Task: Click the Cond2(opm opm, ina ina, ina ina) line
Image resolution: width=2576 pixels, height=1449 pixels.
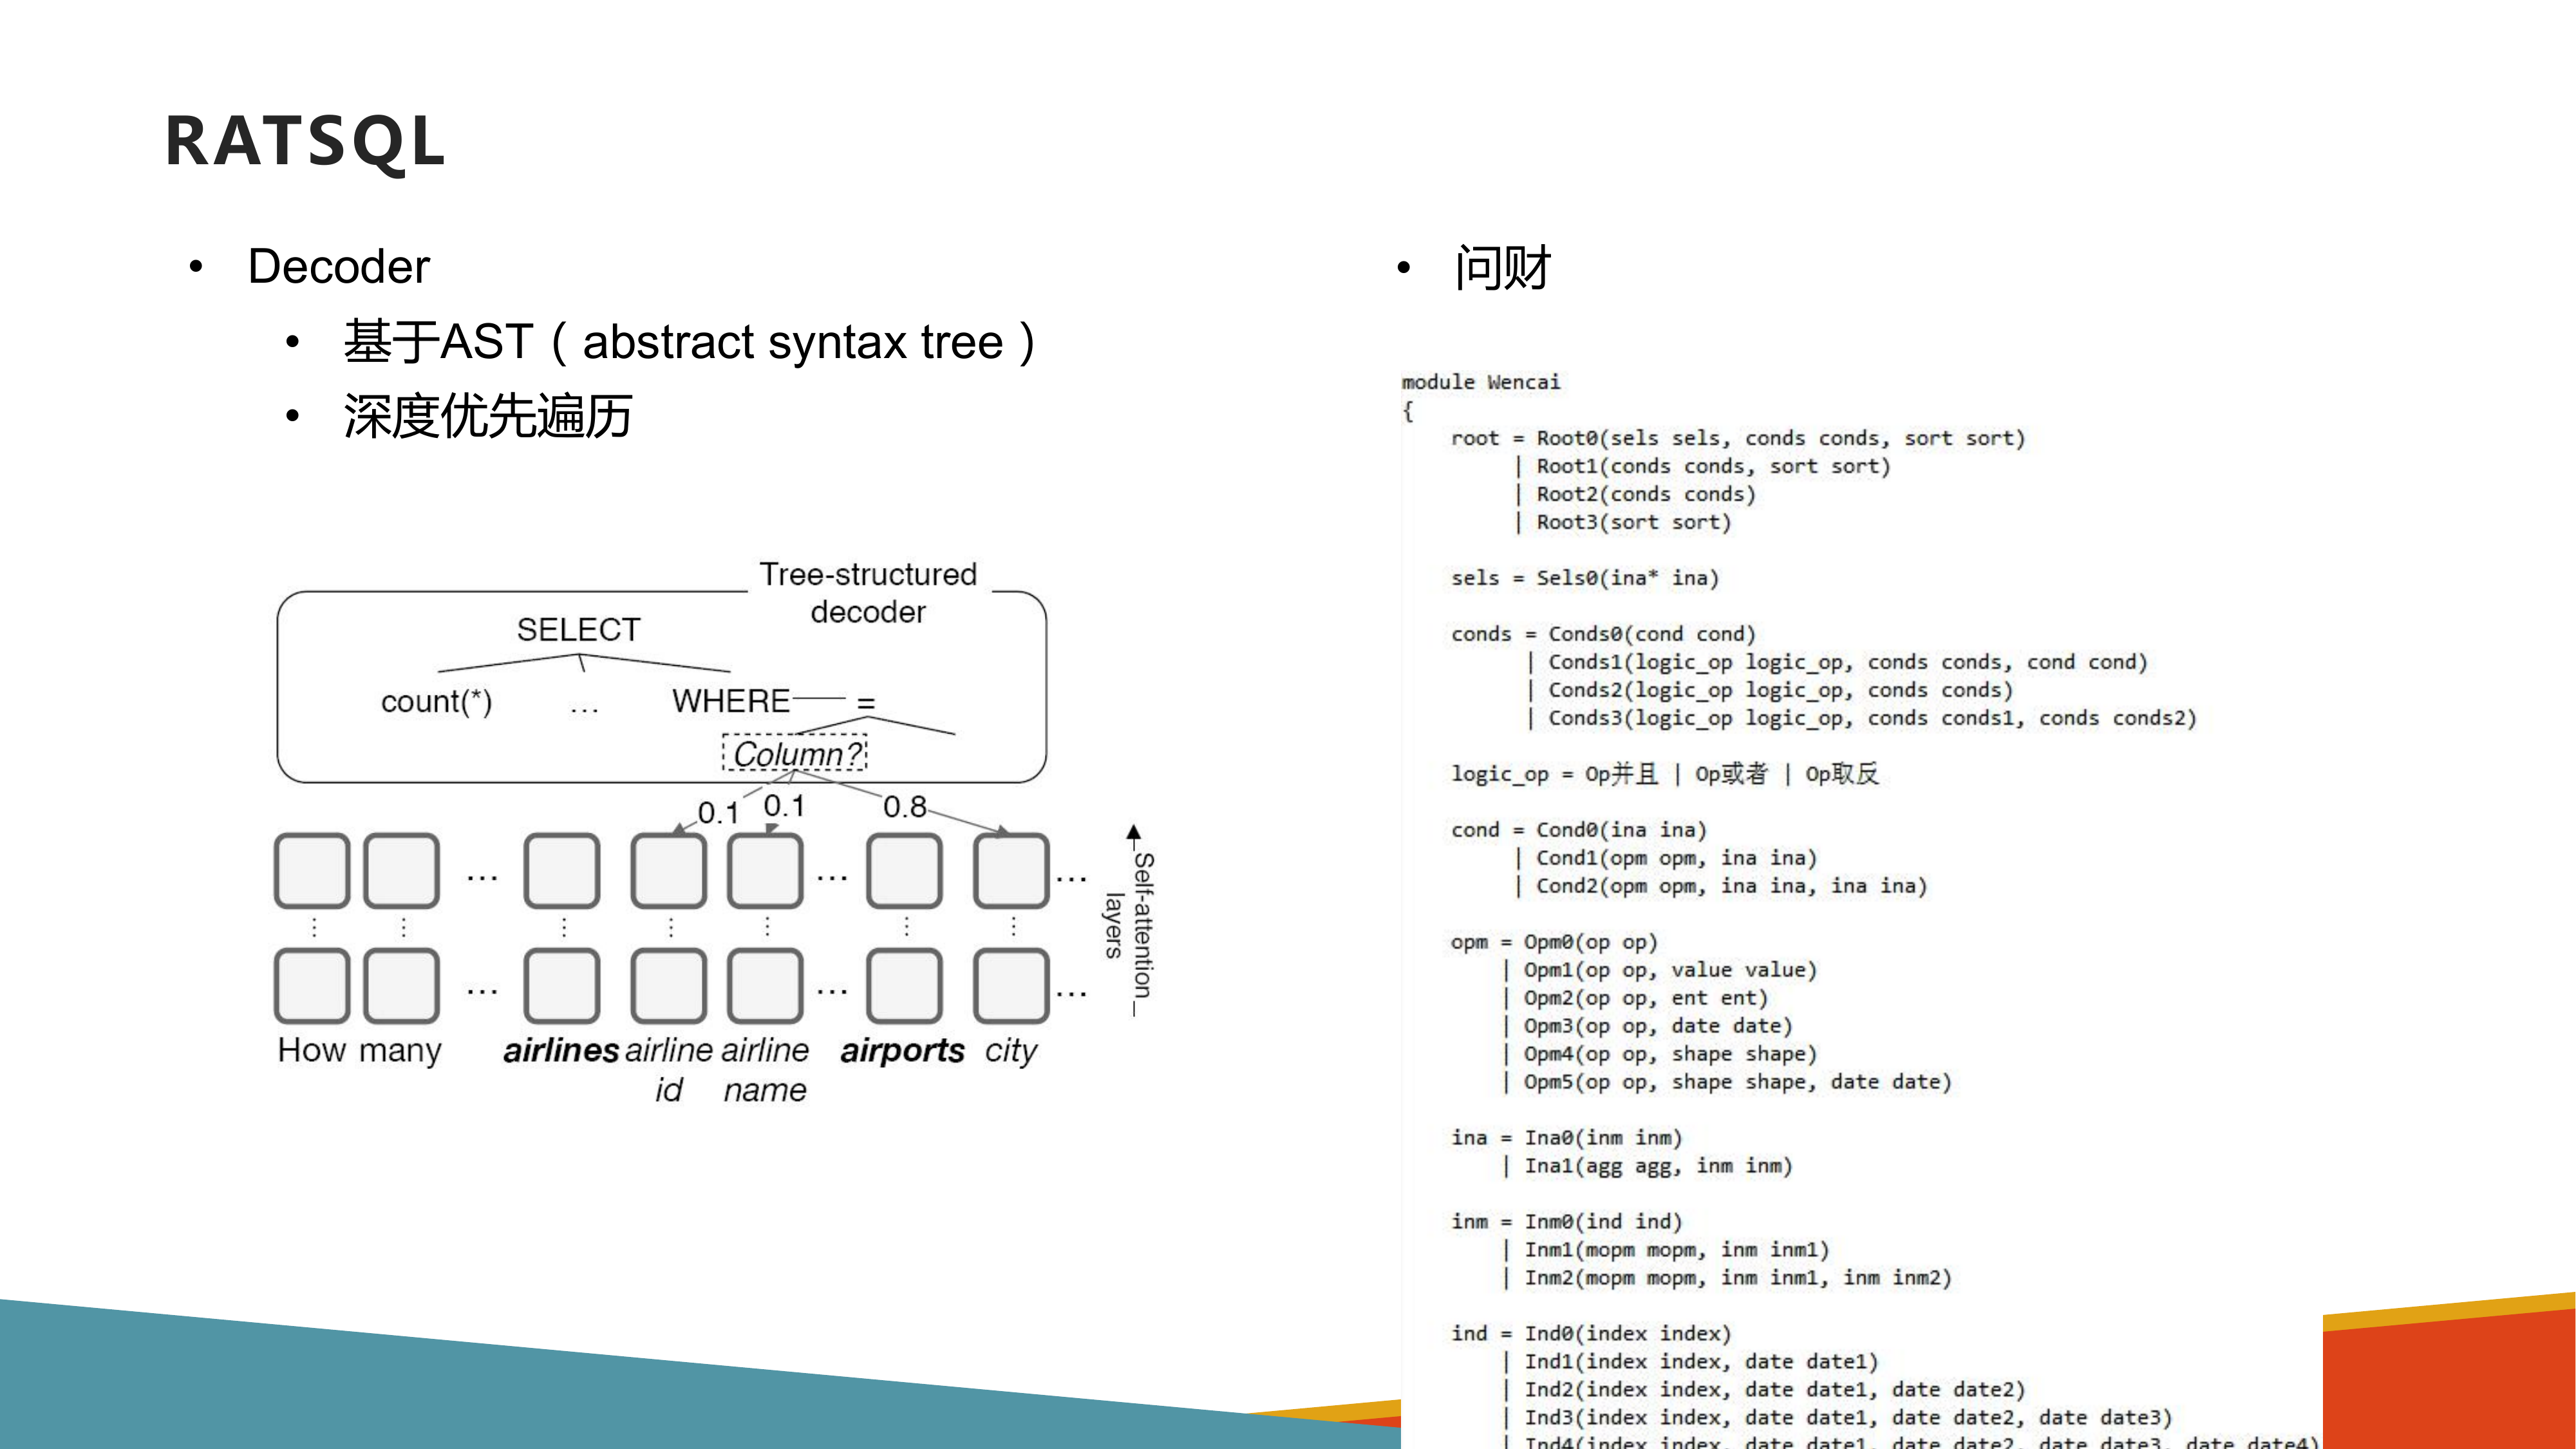Action: (x=1721, y=886)
